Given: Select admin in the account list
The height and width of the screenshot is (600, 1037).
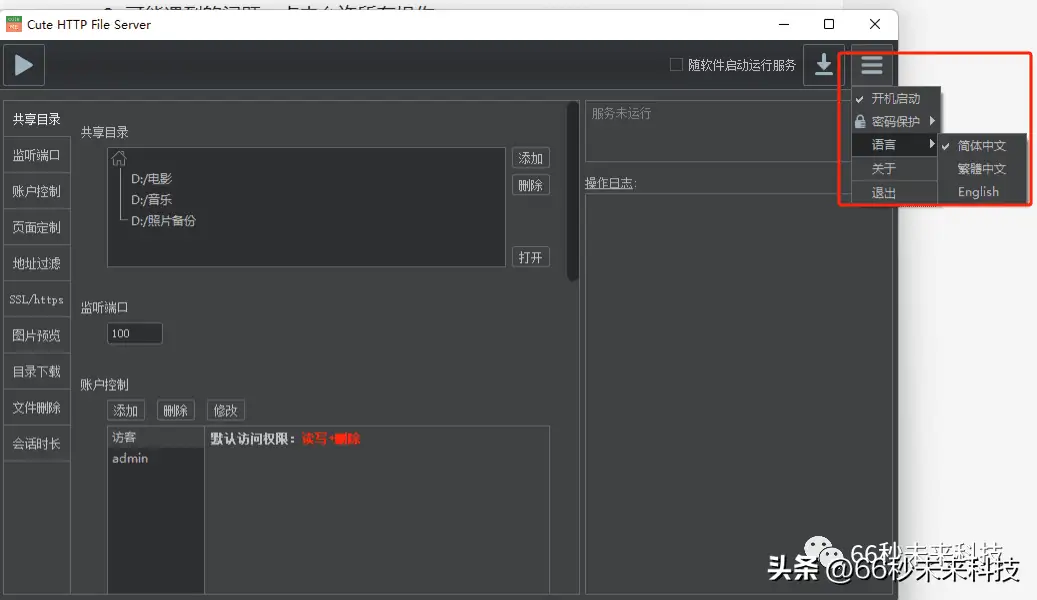Looking at the screenshot, I should point(127,458).
